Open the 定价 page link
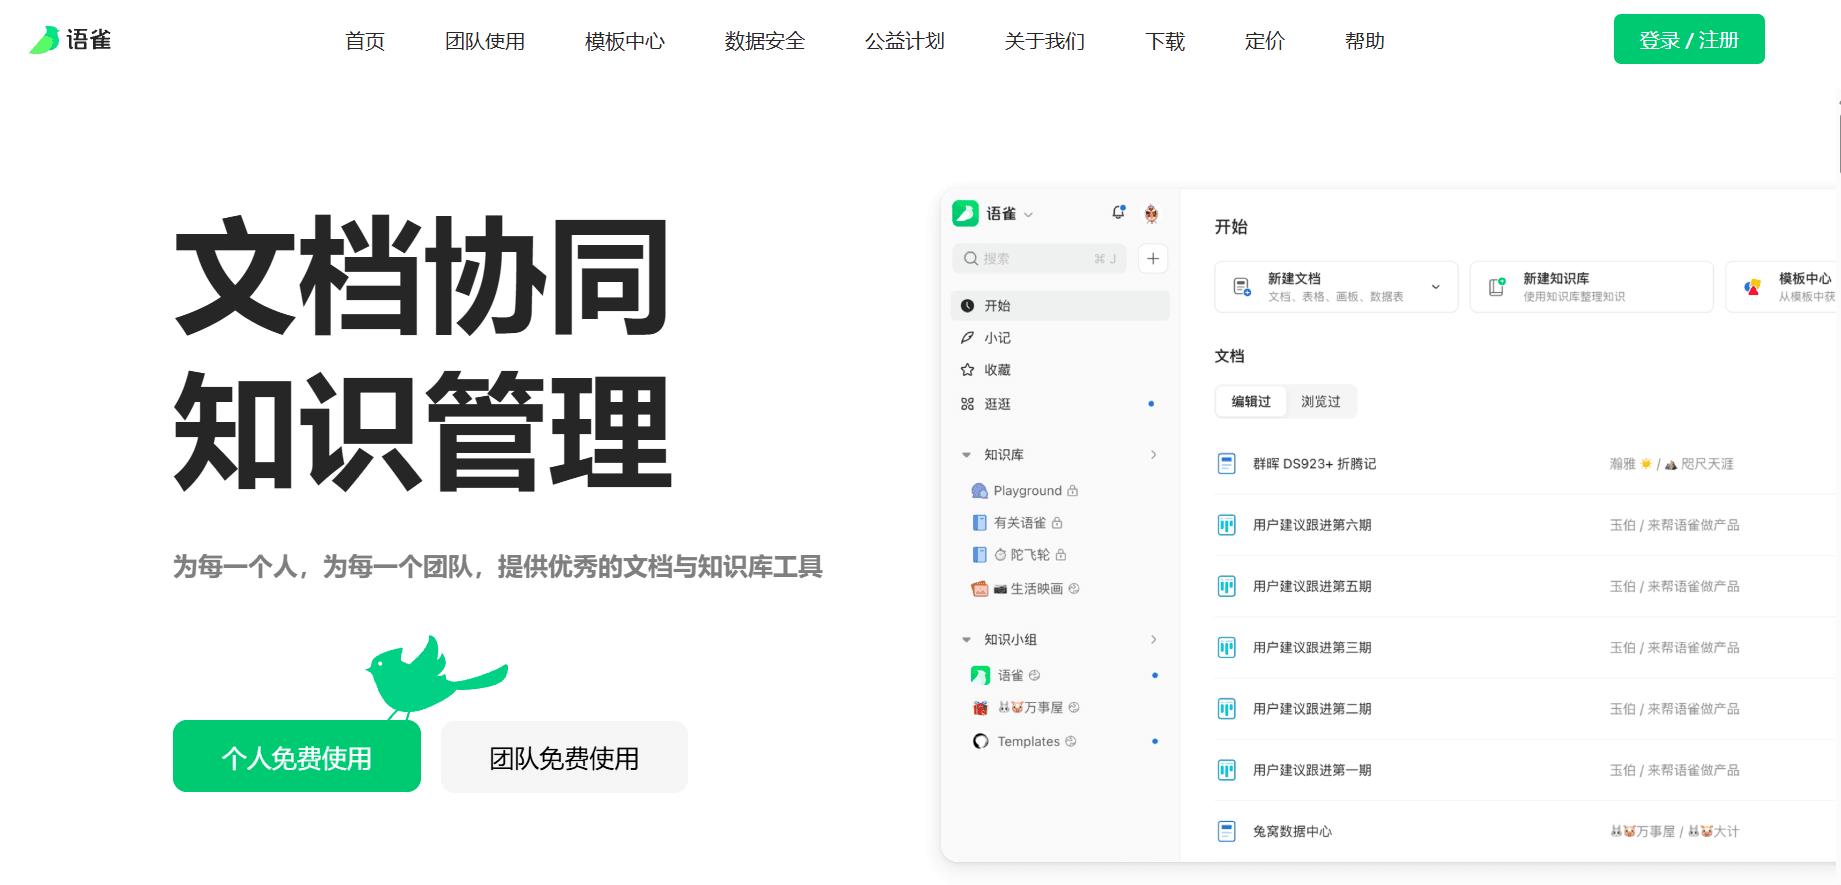The height and width of the screenshot is (885, 1841). pos(1265,41)
